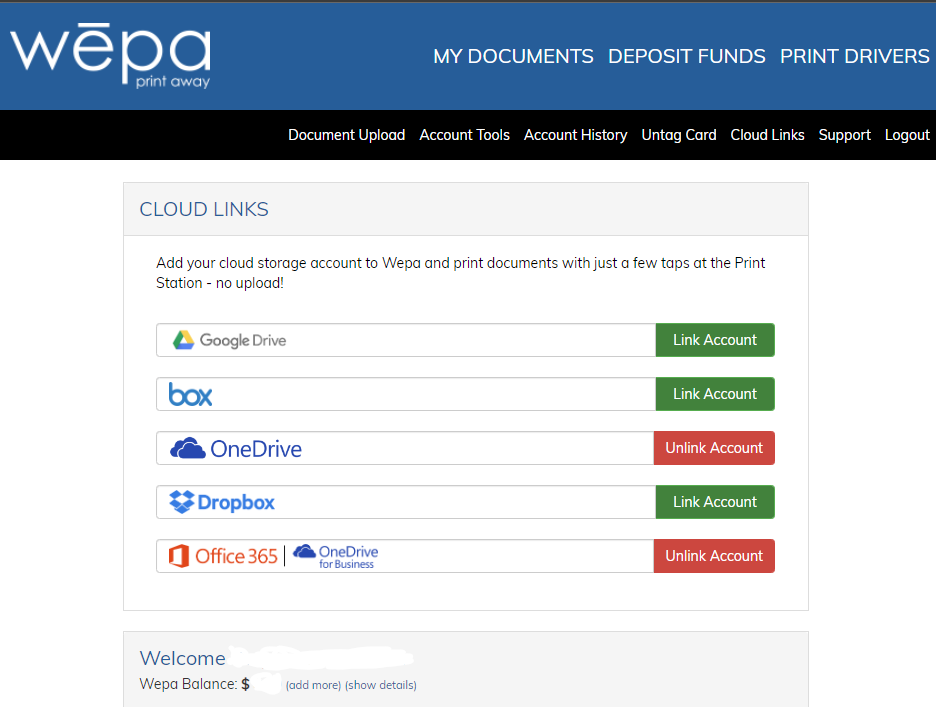
Task: Select Untag Card in the black menu bar
Action: [679, 135]
